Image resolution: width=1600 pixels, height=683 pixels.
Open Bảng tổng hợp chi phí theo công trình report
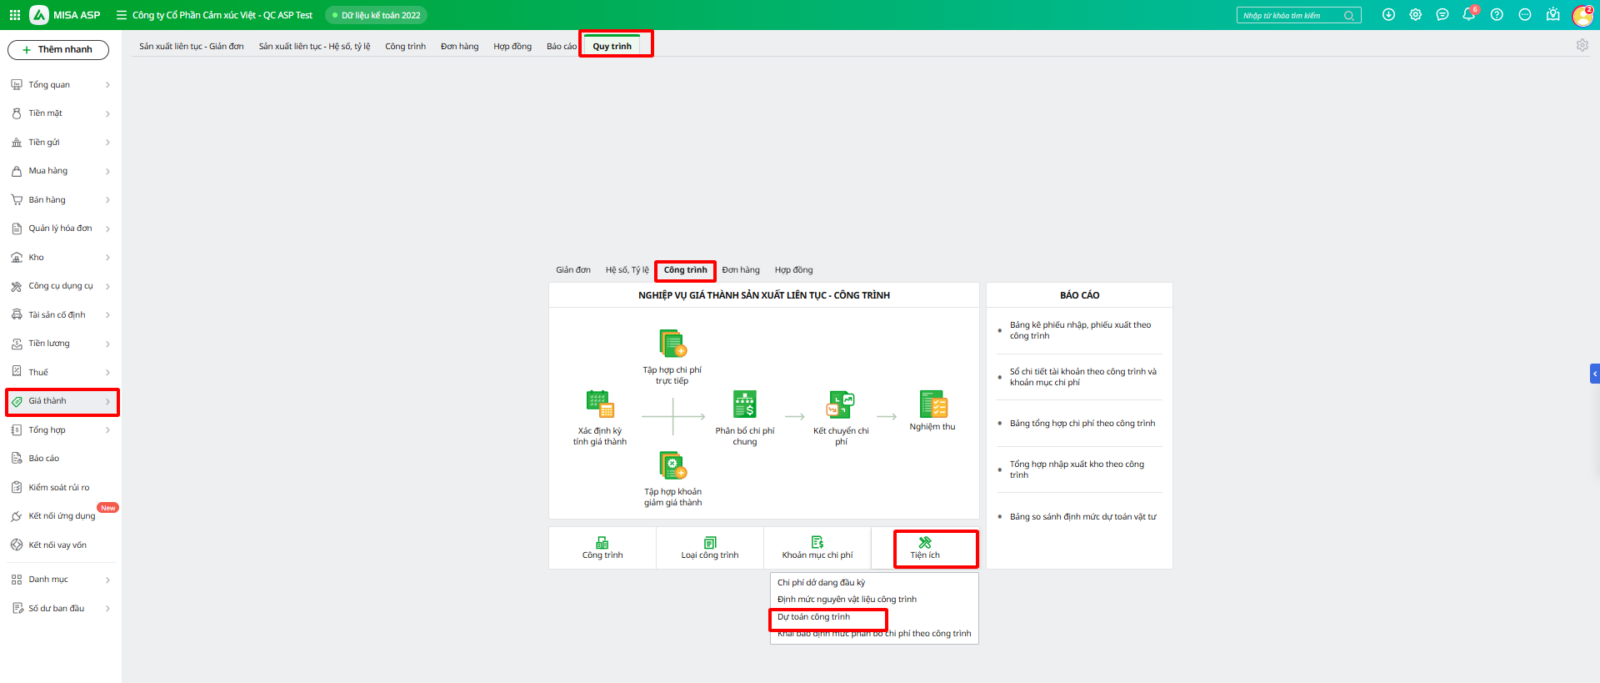point(1082,424)
